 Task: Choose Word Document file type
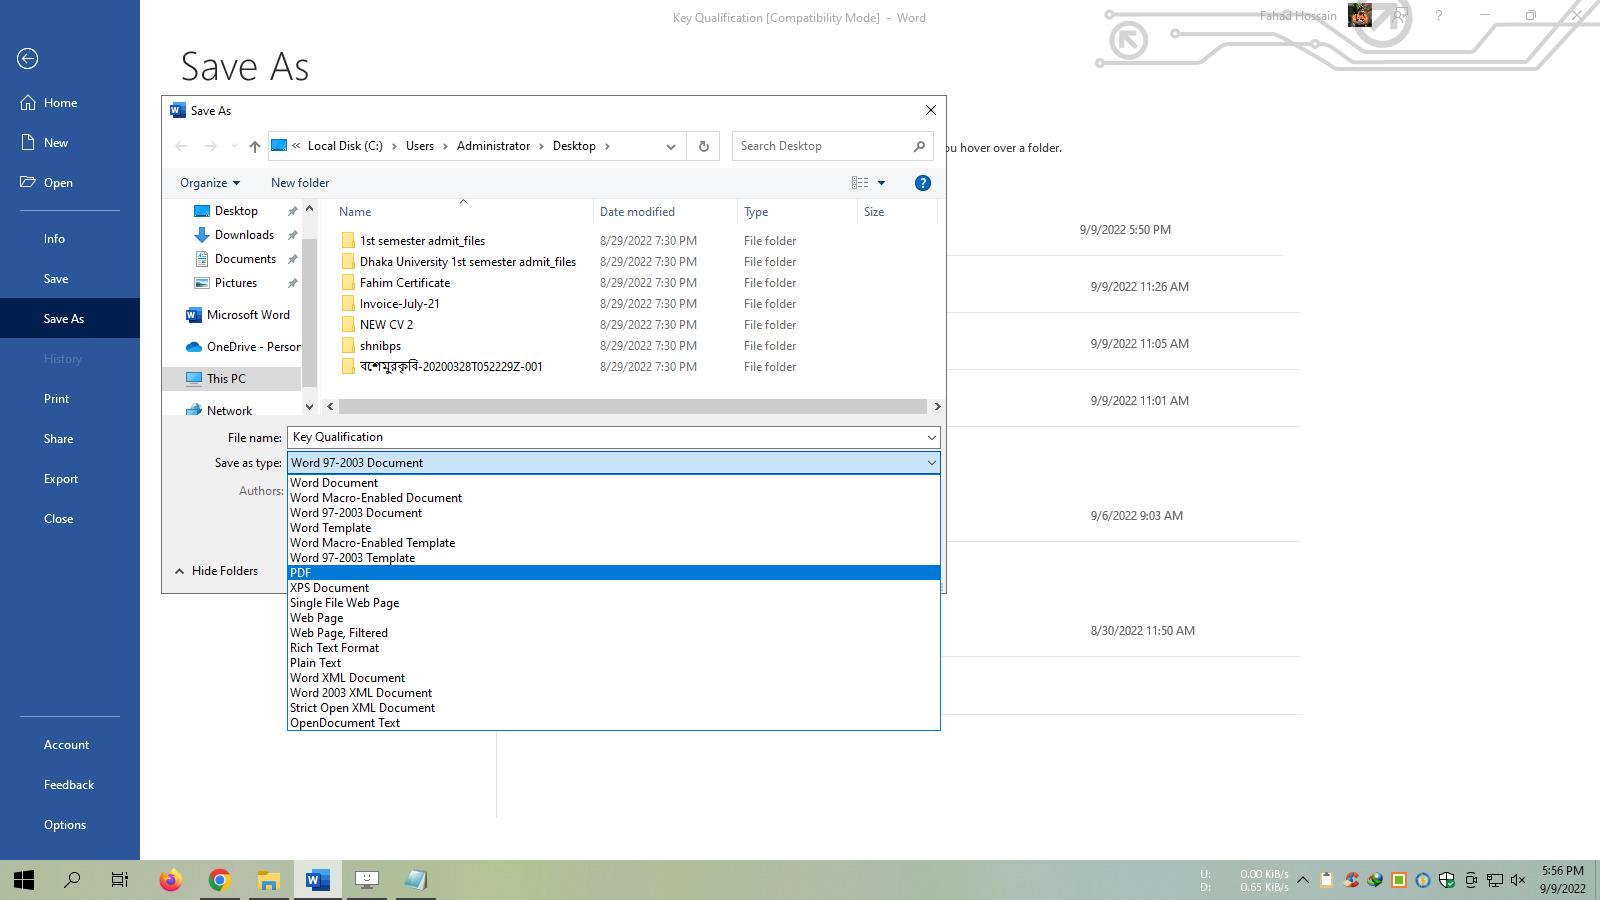(614, 483)
